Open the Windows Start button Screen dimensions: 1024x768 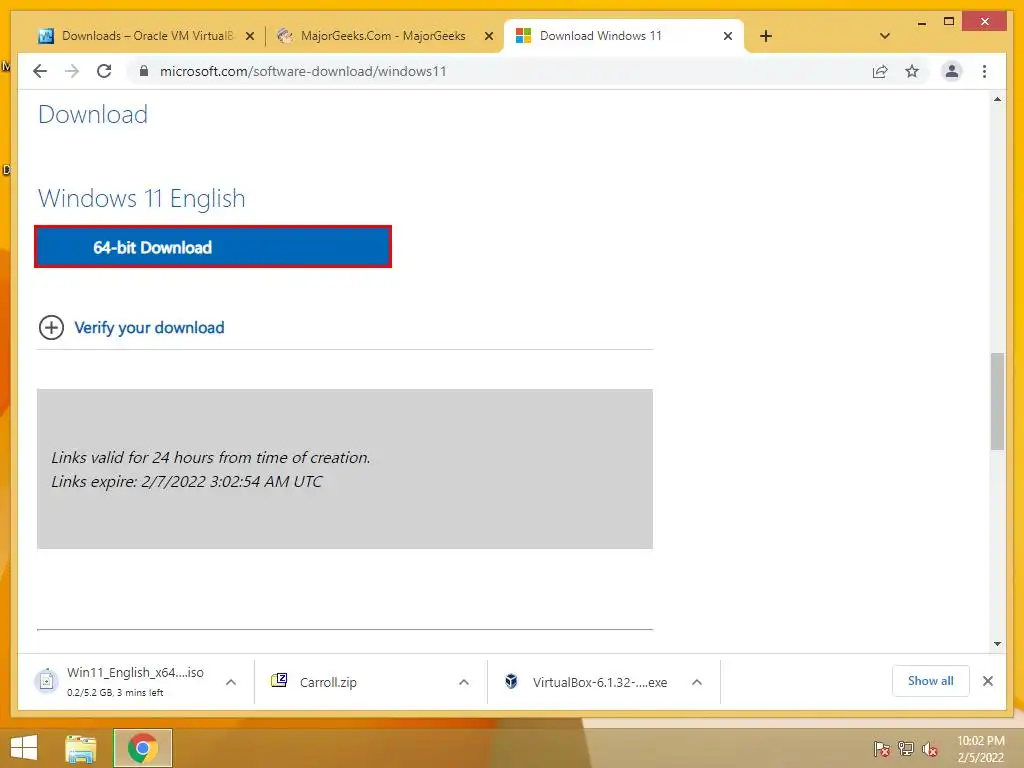(24, 748)
